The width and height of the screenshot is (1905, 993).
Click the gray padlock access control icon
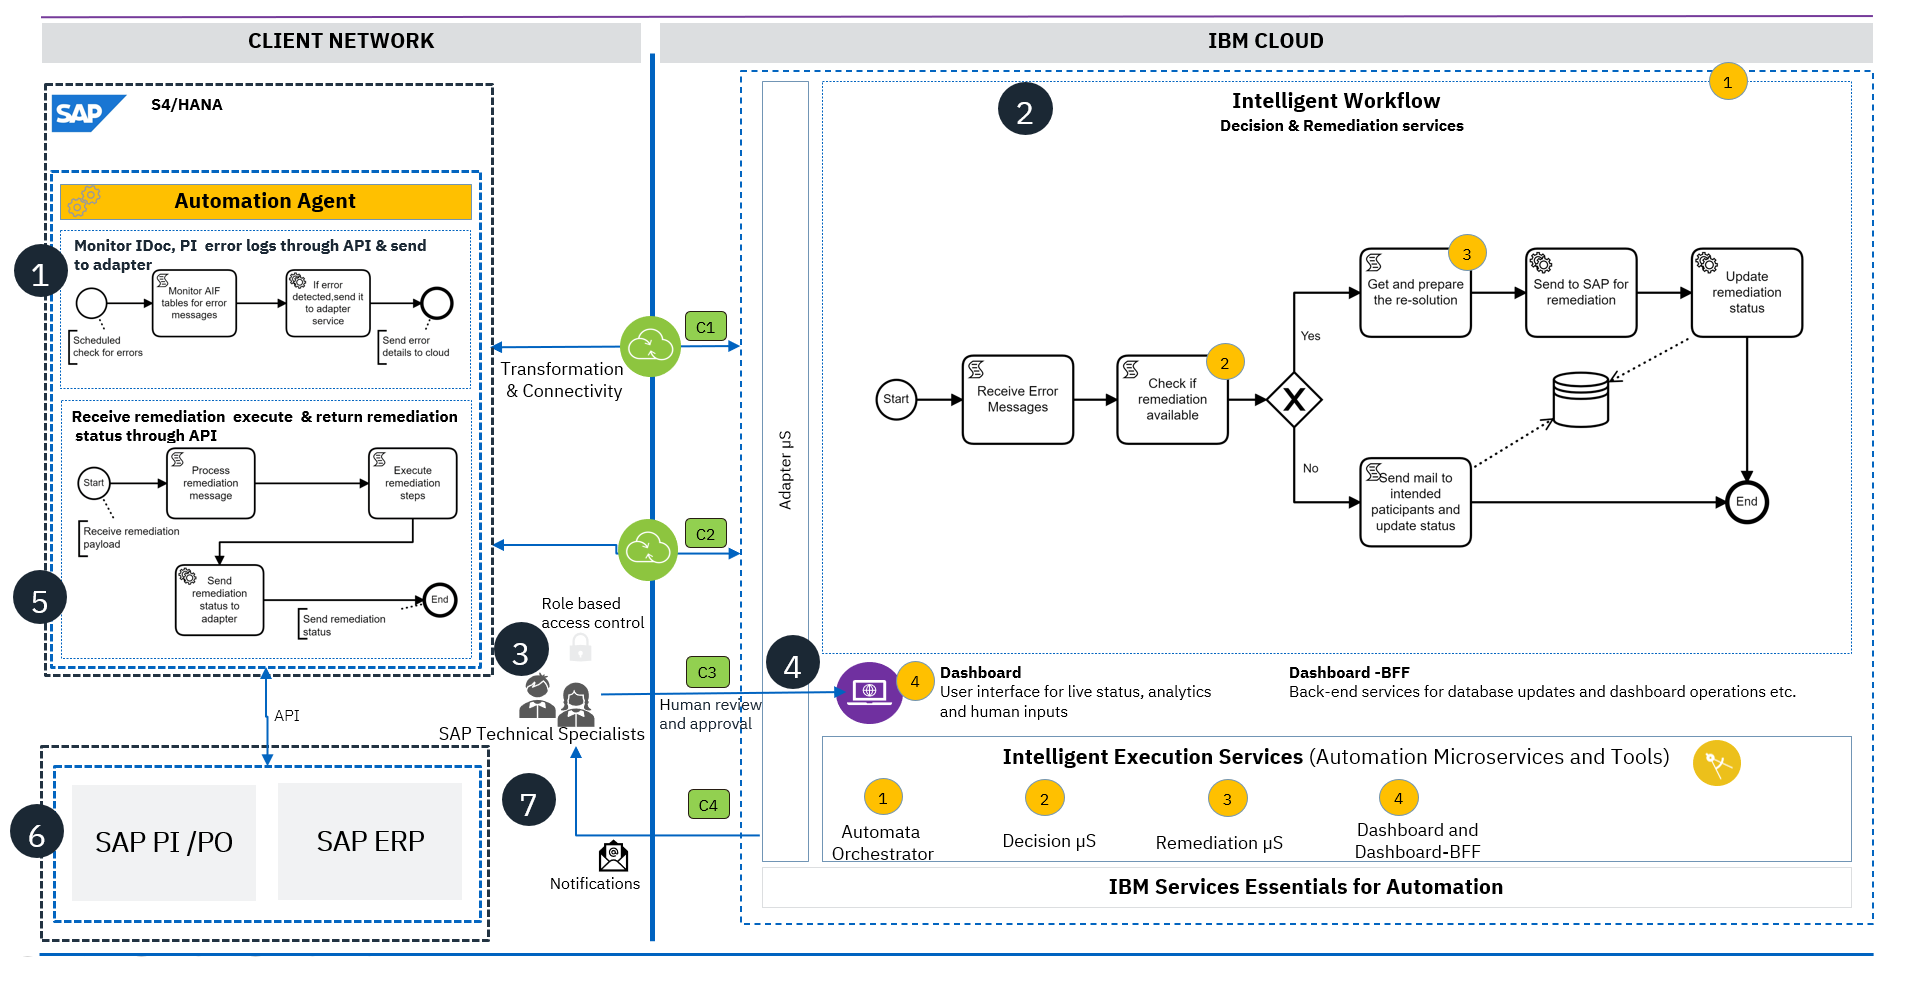tap(580, 648)
